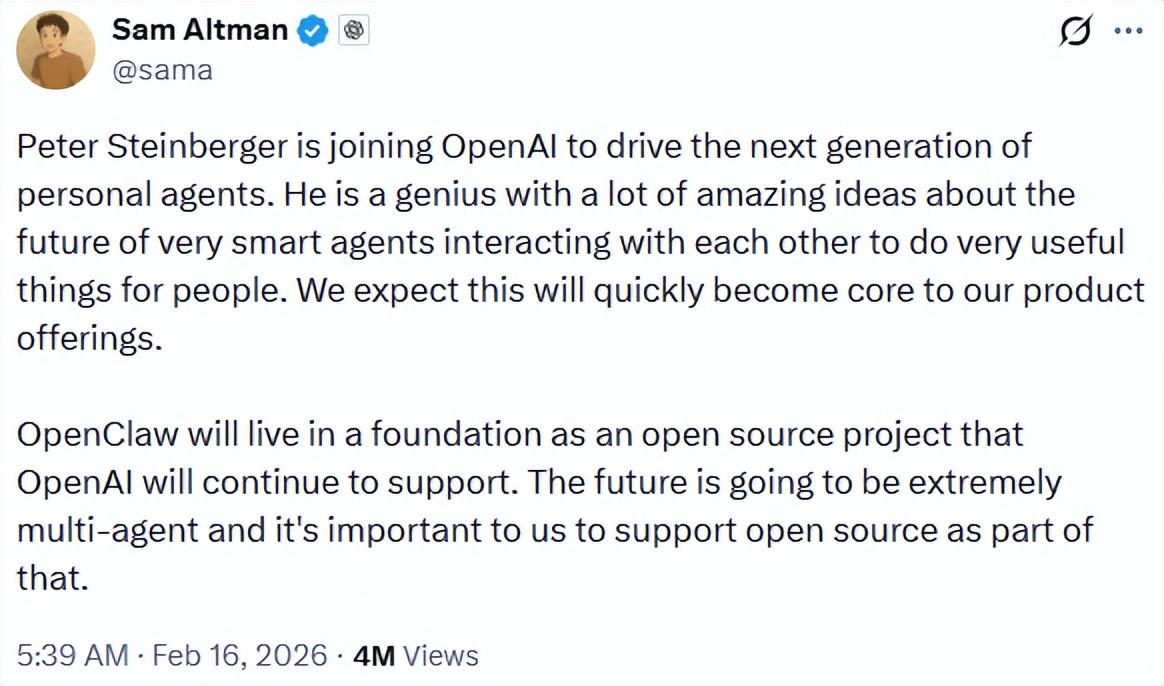Click the word "offerings." ending first paragraph
The image size is (1164, 686).
click(x=88, y=339)
